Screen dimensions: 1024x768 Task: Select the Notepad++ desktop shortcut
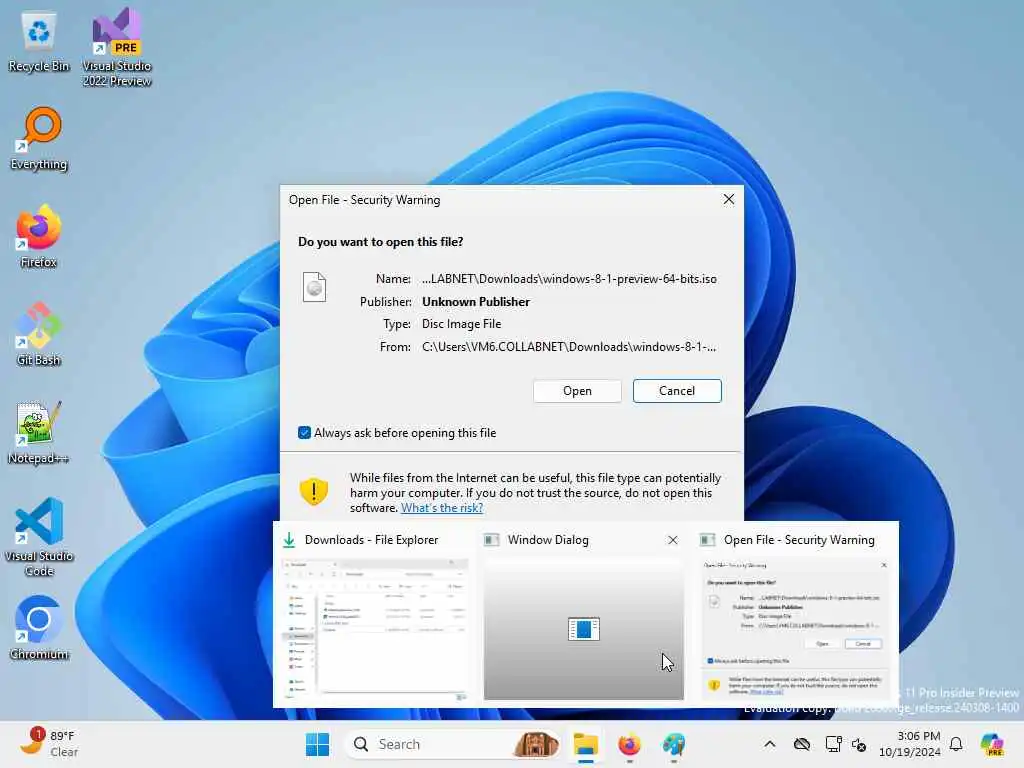click(x=39, y=432)
